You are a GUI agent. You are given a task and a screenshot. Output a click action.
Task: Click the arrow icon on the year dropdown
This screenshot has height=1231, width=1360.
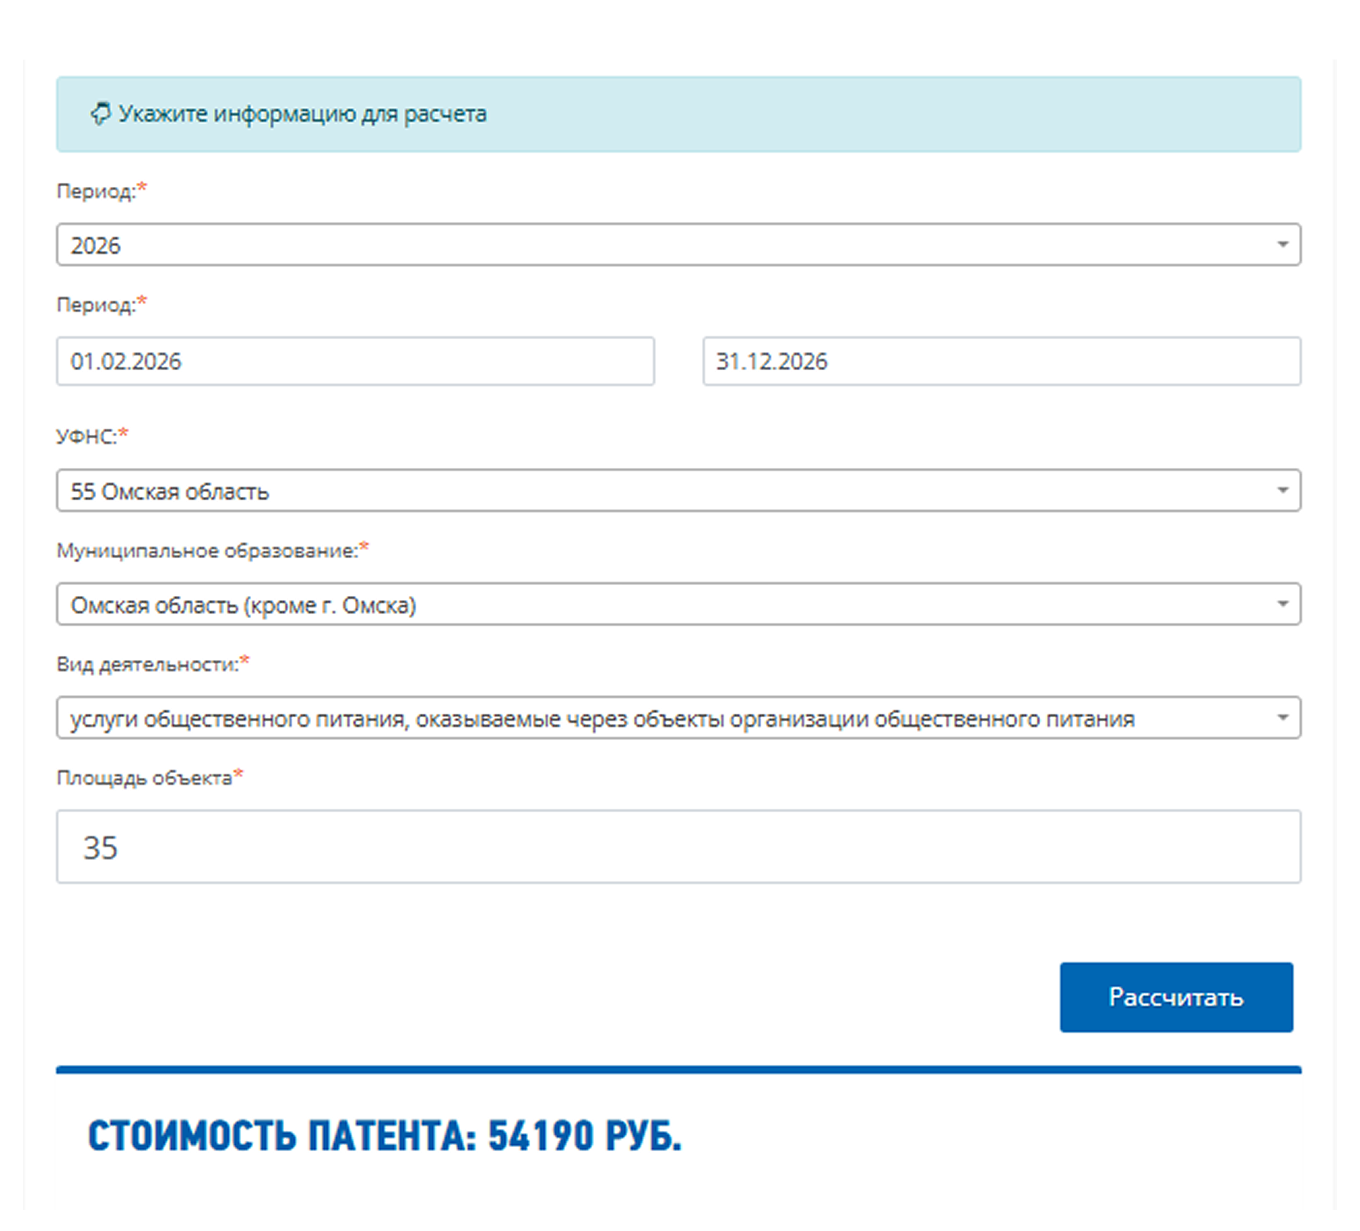[x=1284, y=243]
